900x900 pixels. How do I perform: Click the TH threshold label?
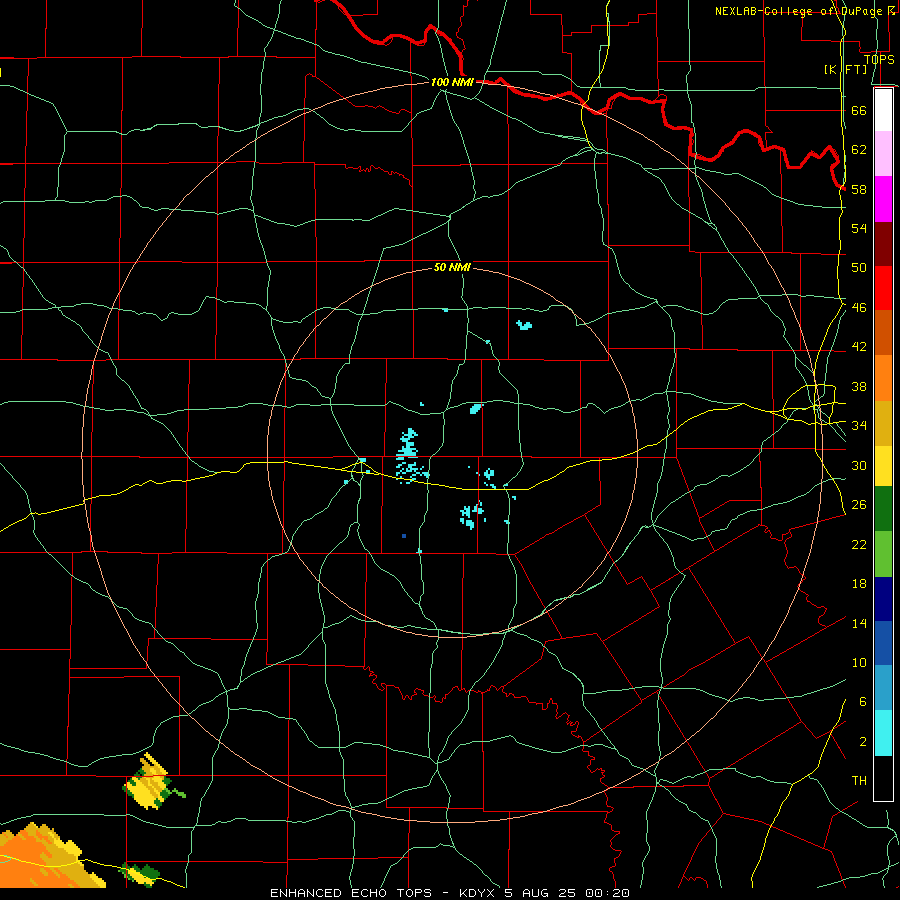point(859,781)
